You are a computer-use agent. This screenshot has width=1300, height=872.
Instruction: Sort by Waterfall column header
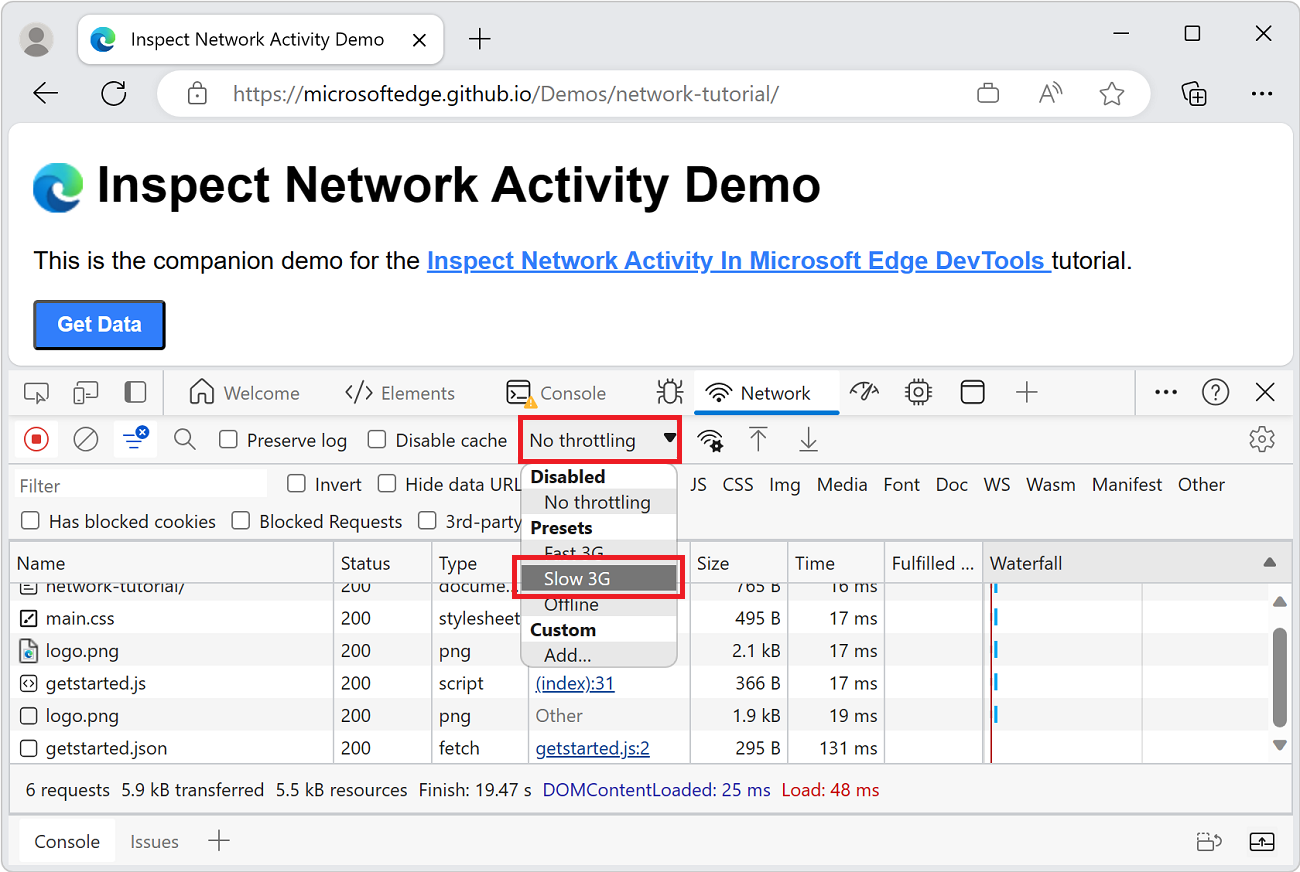1135,563
